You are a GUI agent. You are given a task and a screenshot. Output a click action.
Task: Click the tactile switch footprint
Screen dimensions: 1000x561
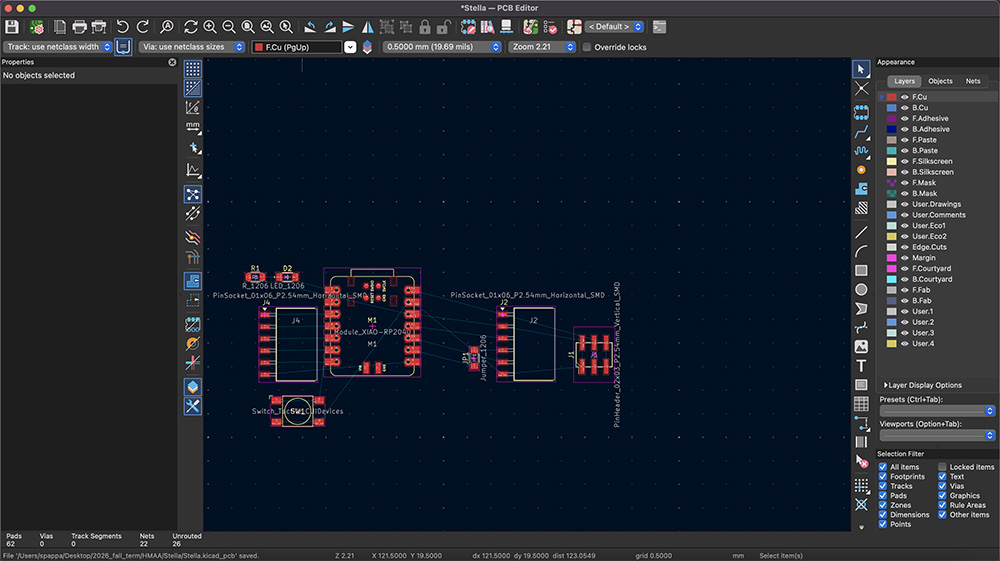click(x=297, y=411)
